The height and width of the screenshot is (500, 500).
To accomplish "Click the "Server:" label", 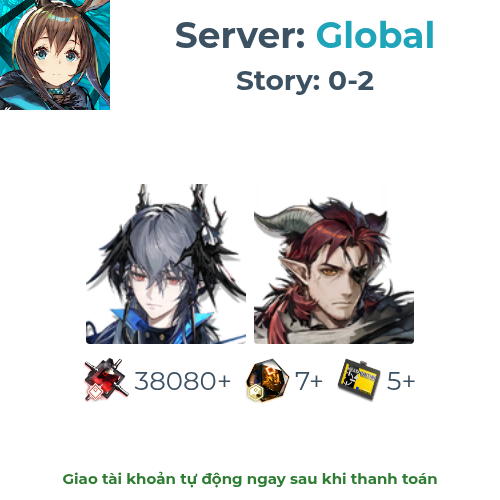I will [x=240, y=35].
